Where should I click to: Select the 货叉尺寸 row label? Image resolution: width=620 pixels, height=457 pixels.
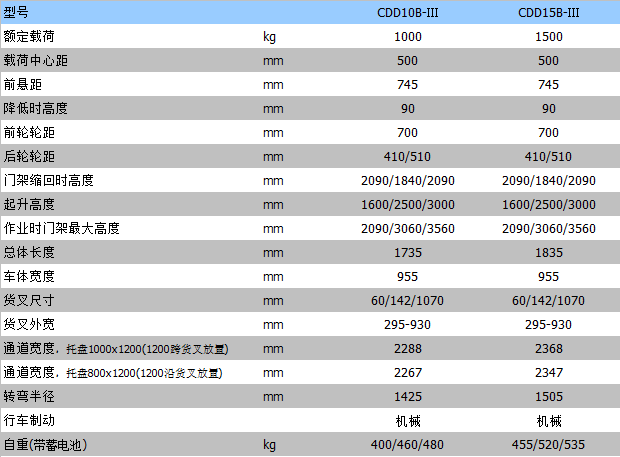(x=29, y=300)
